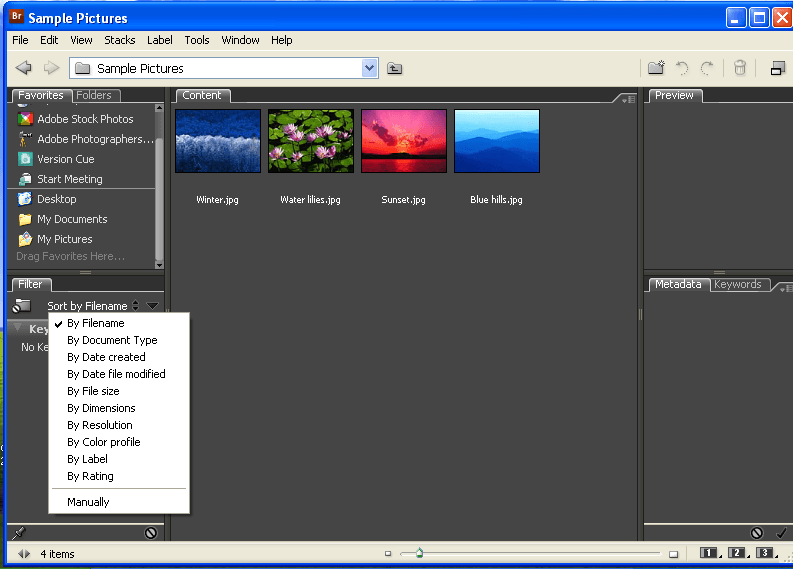
Task: Click the thumbnail size slider handle
Action: coord(419,553)
